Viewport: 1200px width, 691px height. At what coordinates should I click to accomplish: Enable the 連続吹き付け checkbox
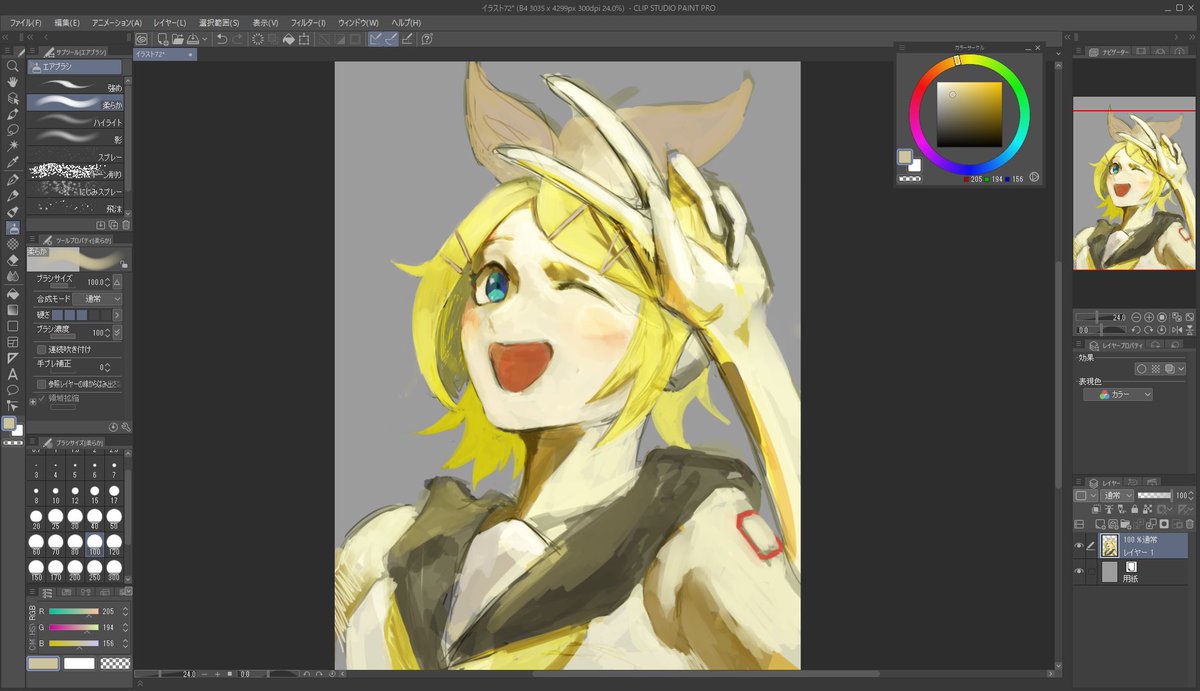[x=41, y=350]
